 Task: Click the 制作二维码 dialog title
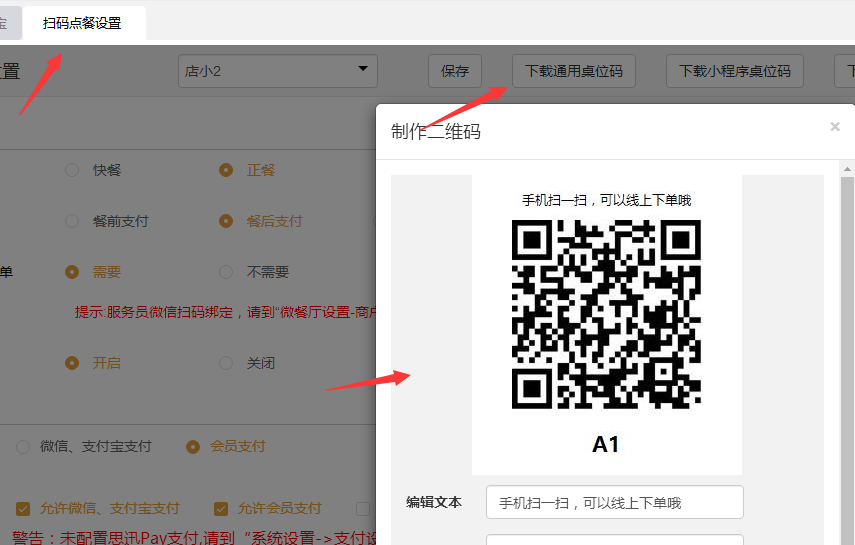click(x=436, y=131)
